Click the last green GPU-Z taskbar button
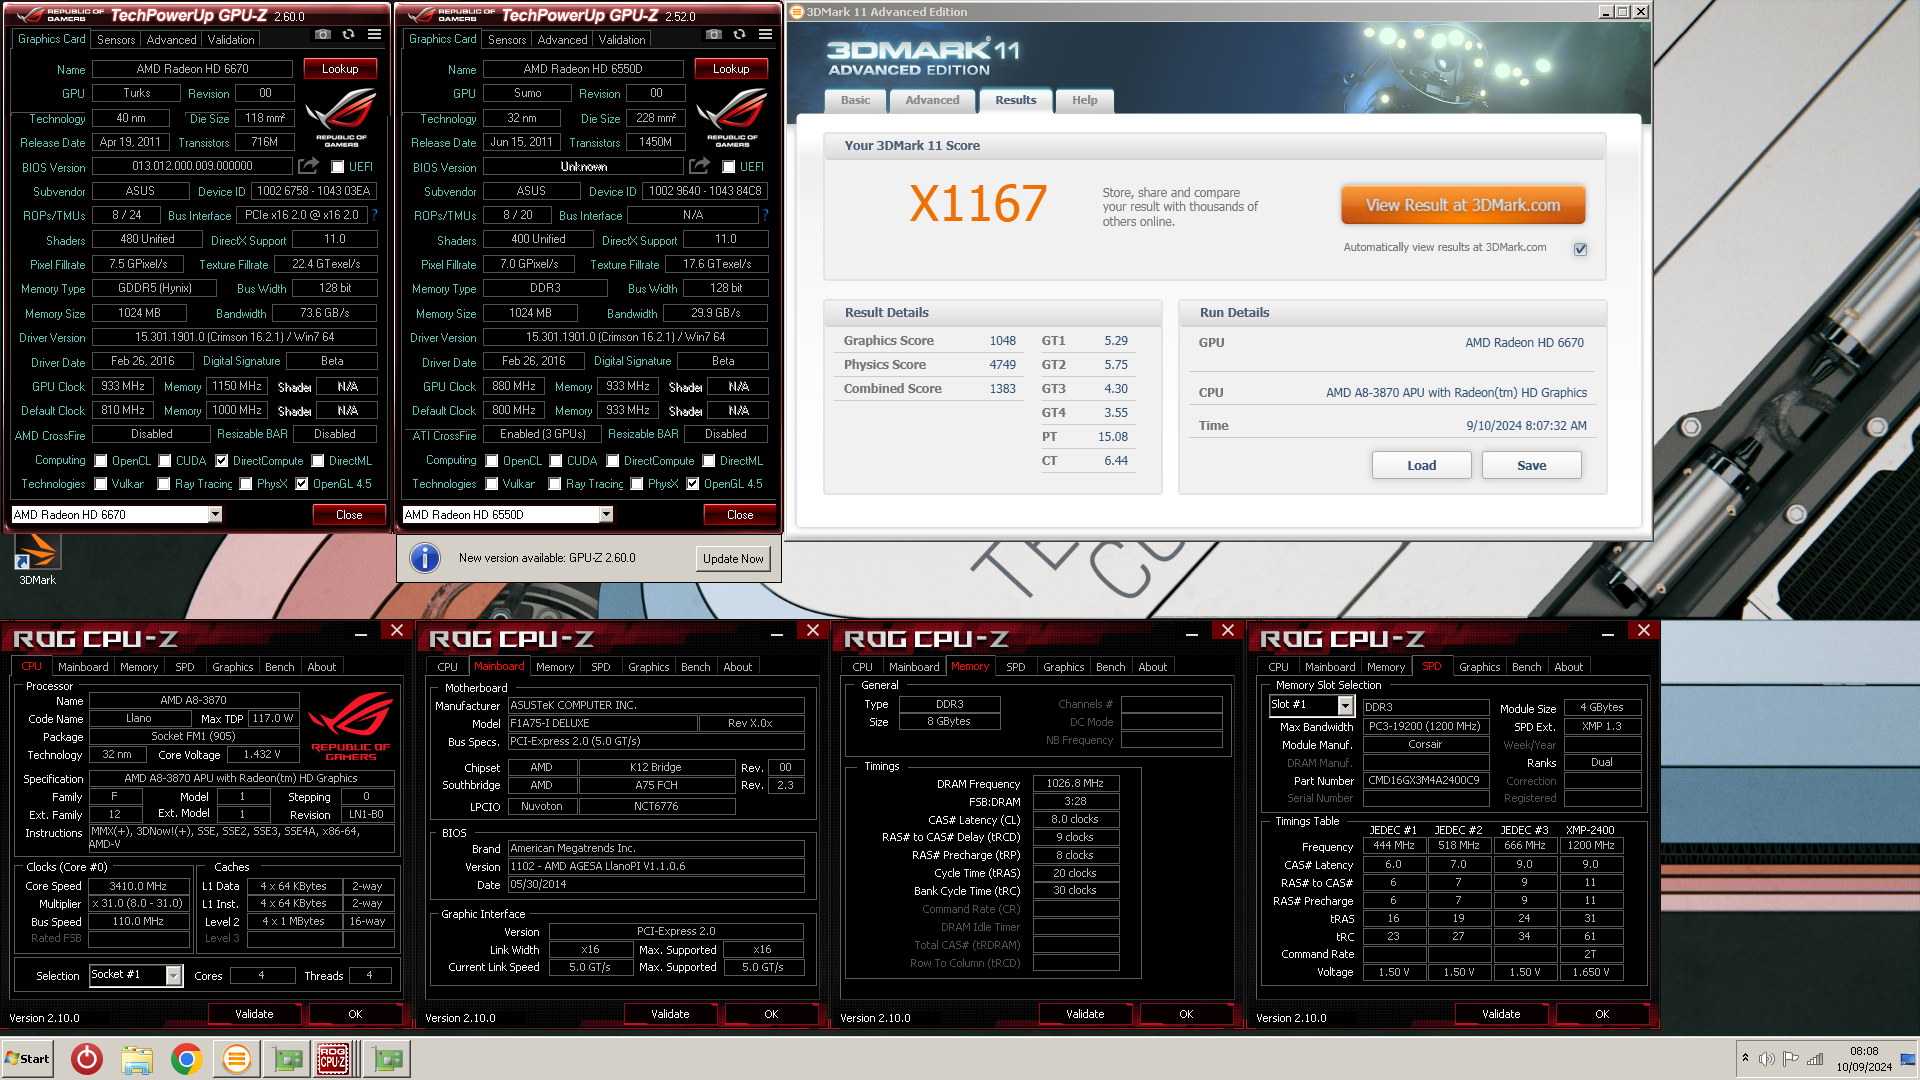Viewport: 1920px width, 1080px height. [388, 1059]
